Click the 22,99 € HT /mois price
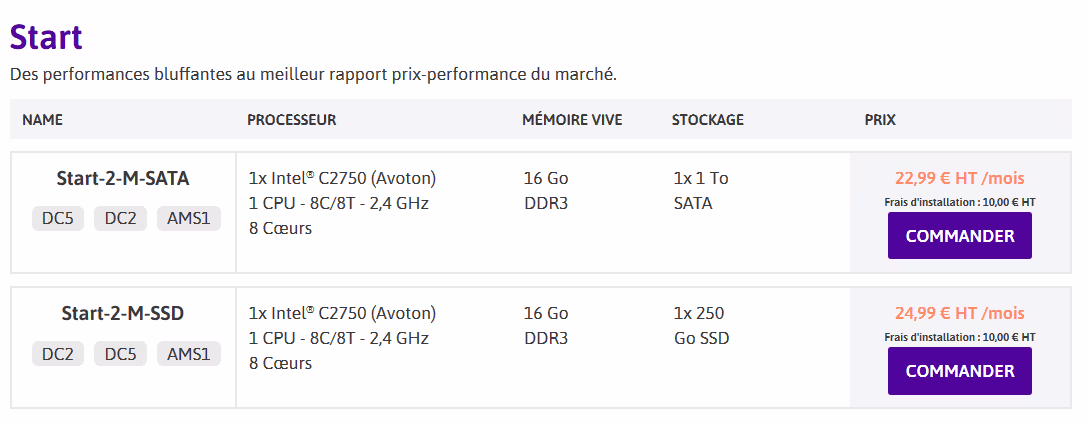The height and width of the screenshot is (426, 1090). 959,179
